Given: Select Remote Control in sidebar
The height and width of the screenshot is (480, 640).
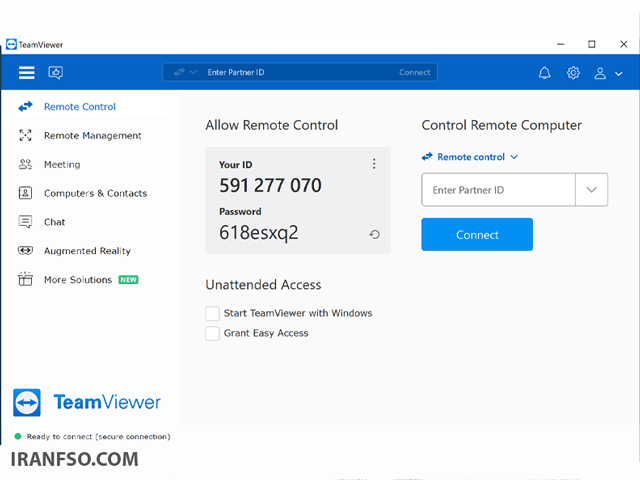Looking at the screenshot, I should coord(88,107).
